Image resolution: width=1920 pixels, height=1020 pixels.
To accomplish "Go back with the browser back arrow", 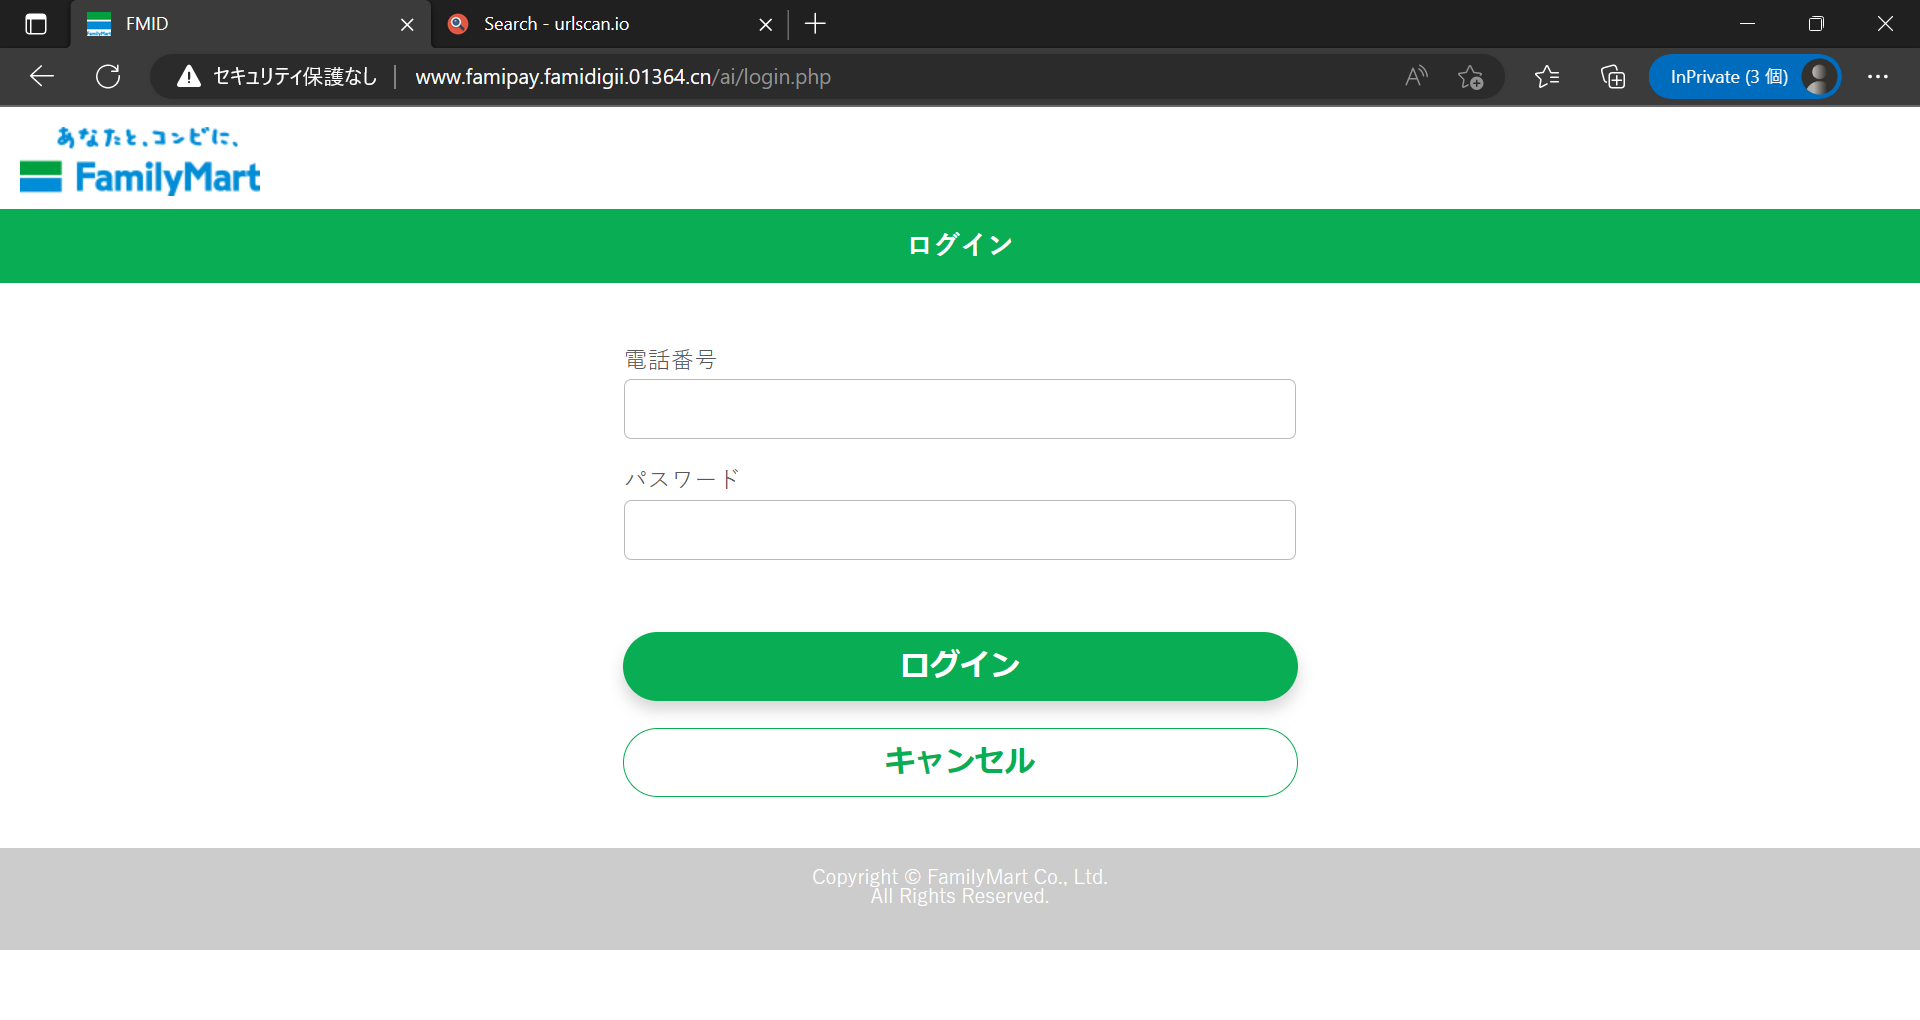I will click(42, 76).
